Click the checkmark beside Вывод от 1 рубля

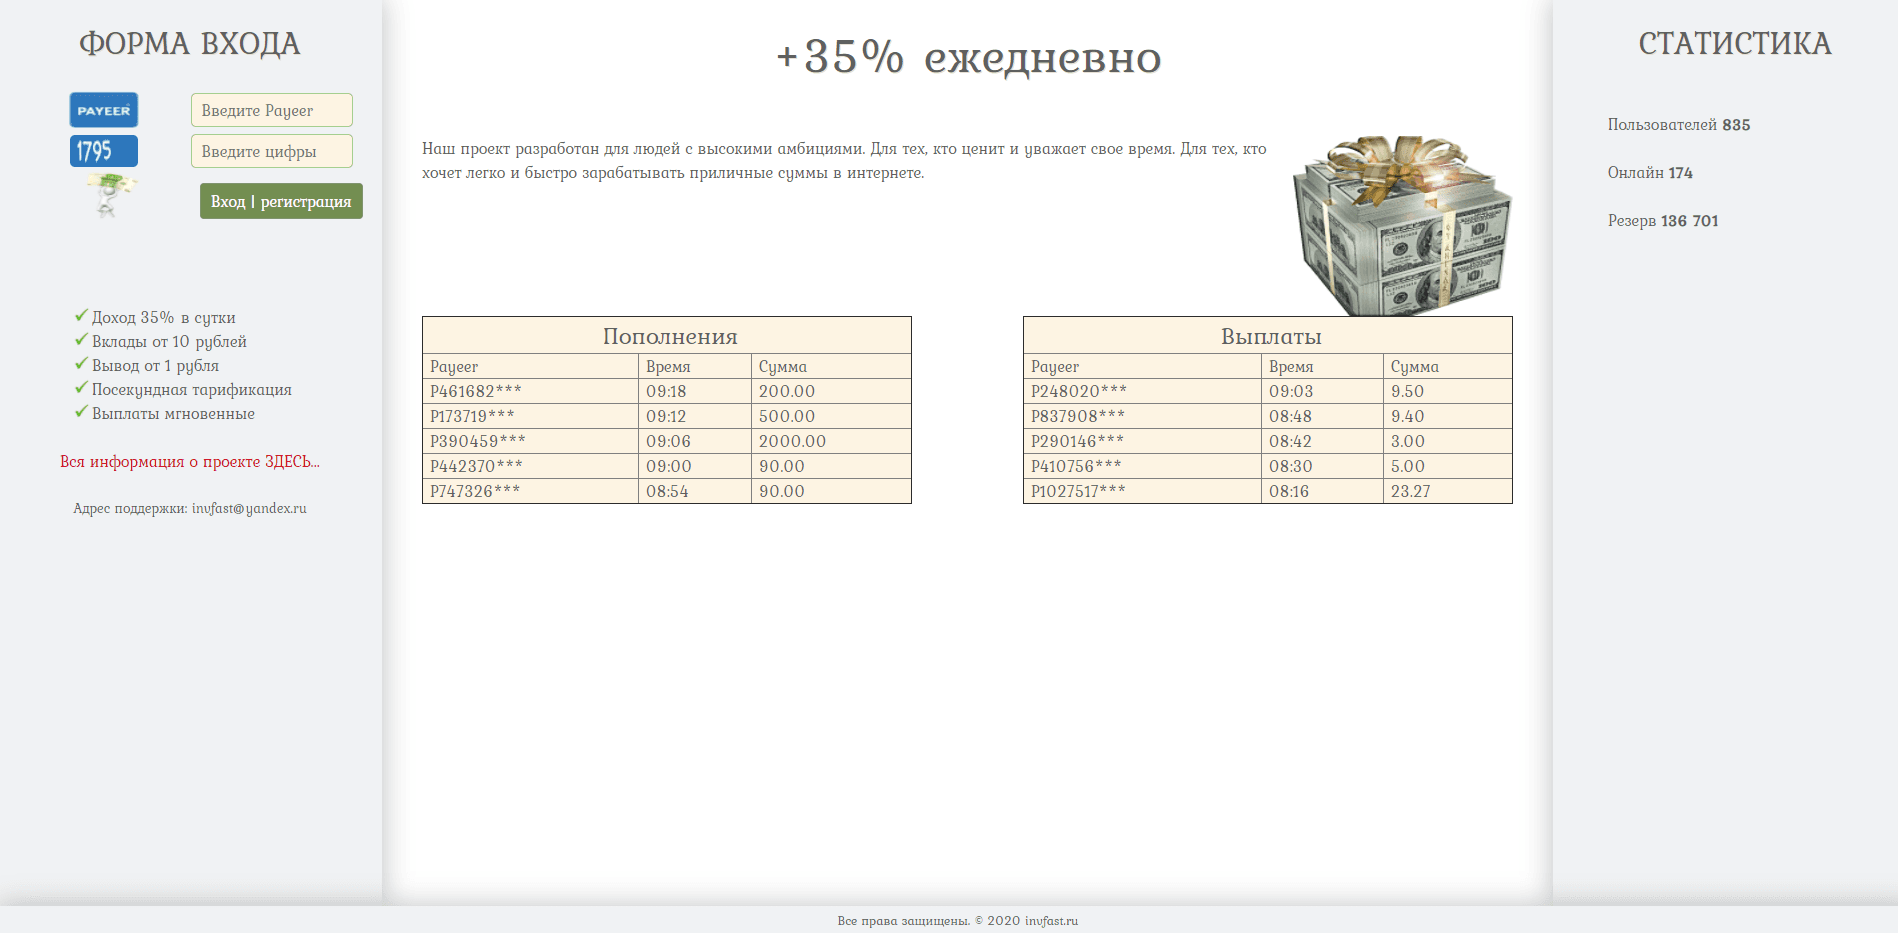[80, 364]
